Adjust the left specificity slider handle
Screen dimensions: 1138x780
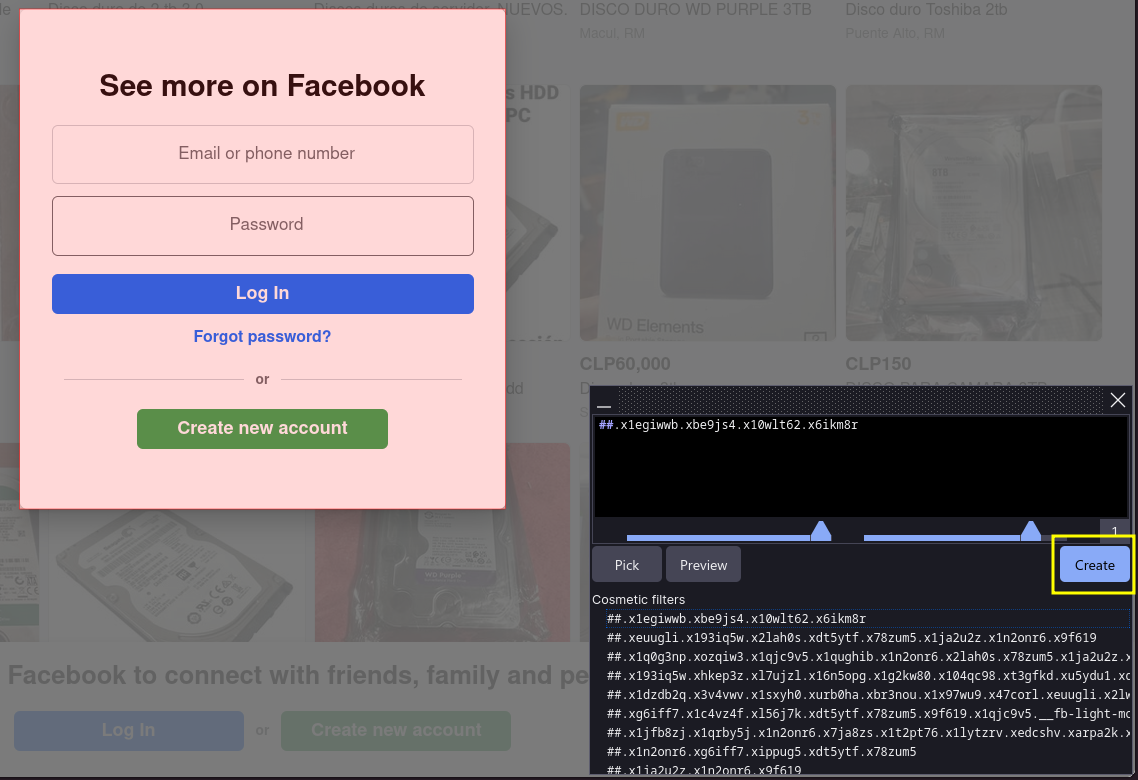coord(821,531)
